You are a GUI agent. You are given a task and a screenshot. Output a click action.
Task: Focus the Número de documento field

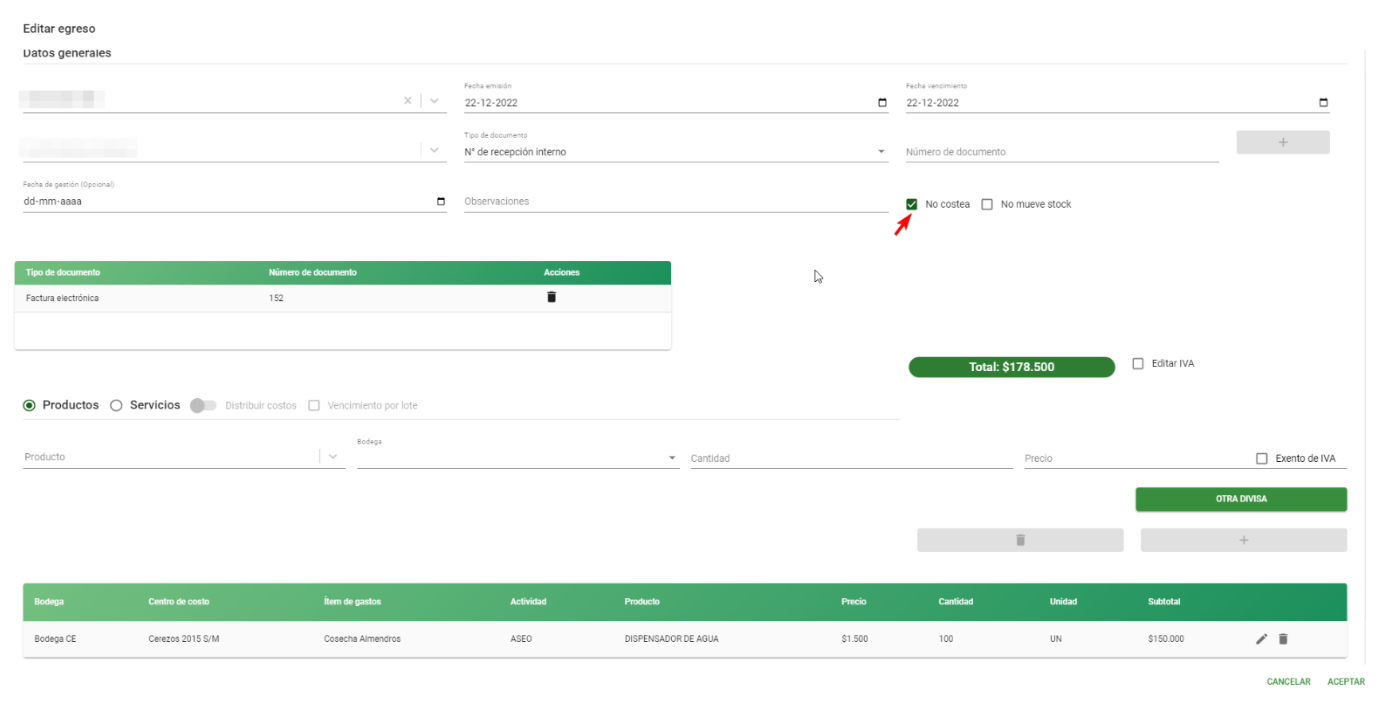(x=1062, y=152)
